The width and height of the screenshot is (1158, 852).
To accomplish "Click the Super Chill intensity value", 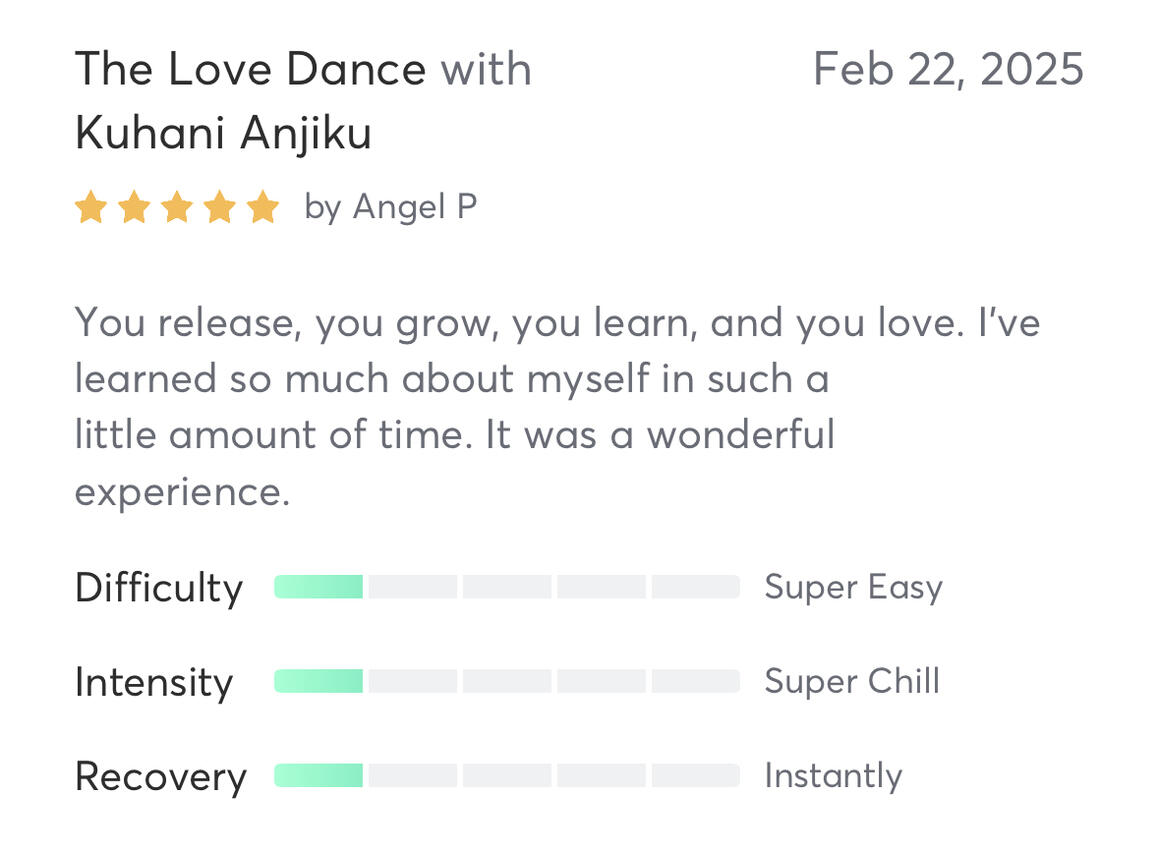I will point(852,681).
